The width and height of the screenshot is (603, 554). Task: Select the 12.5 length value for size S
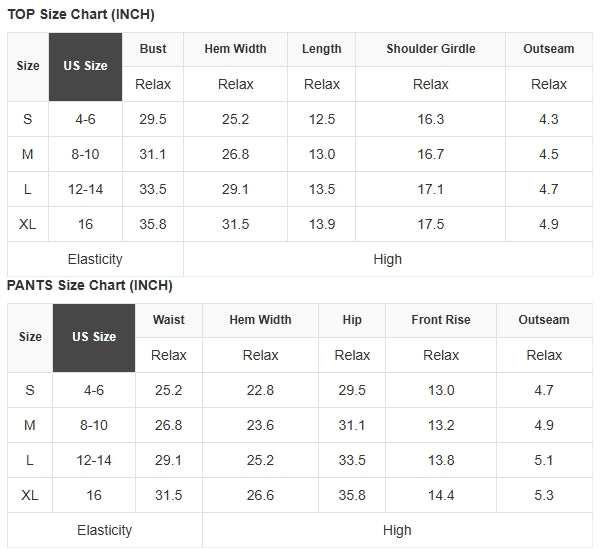321,119
